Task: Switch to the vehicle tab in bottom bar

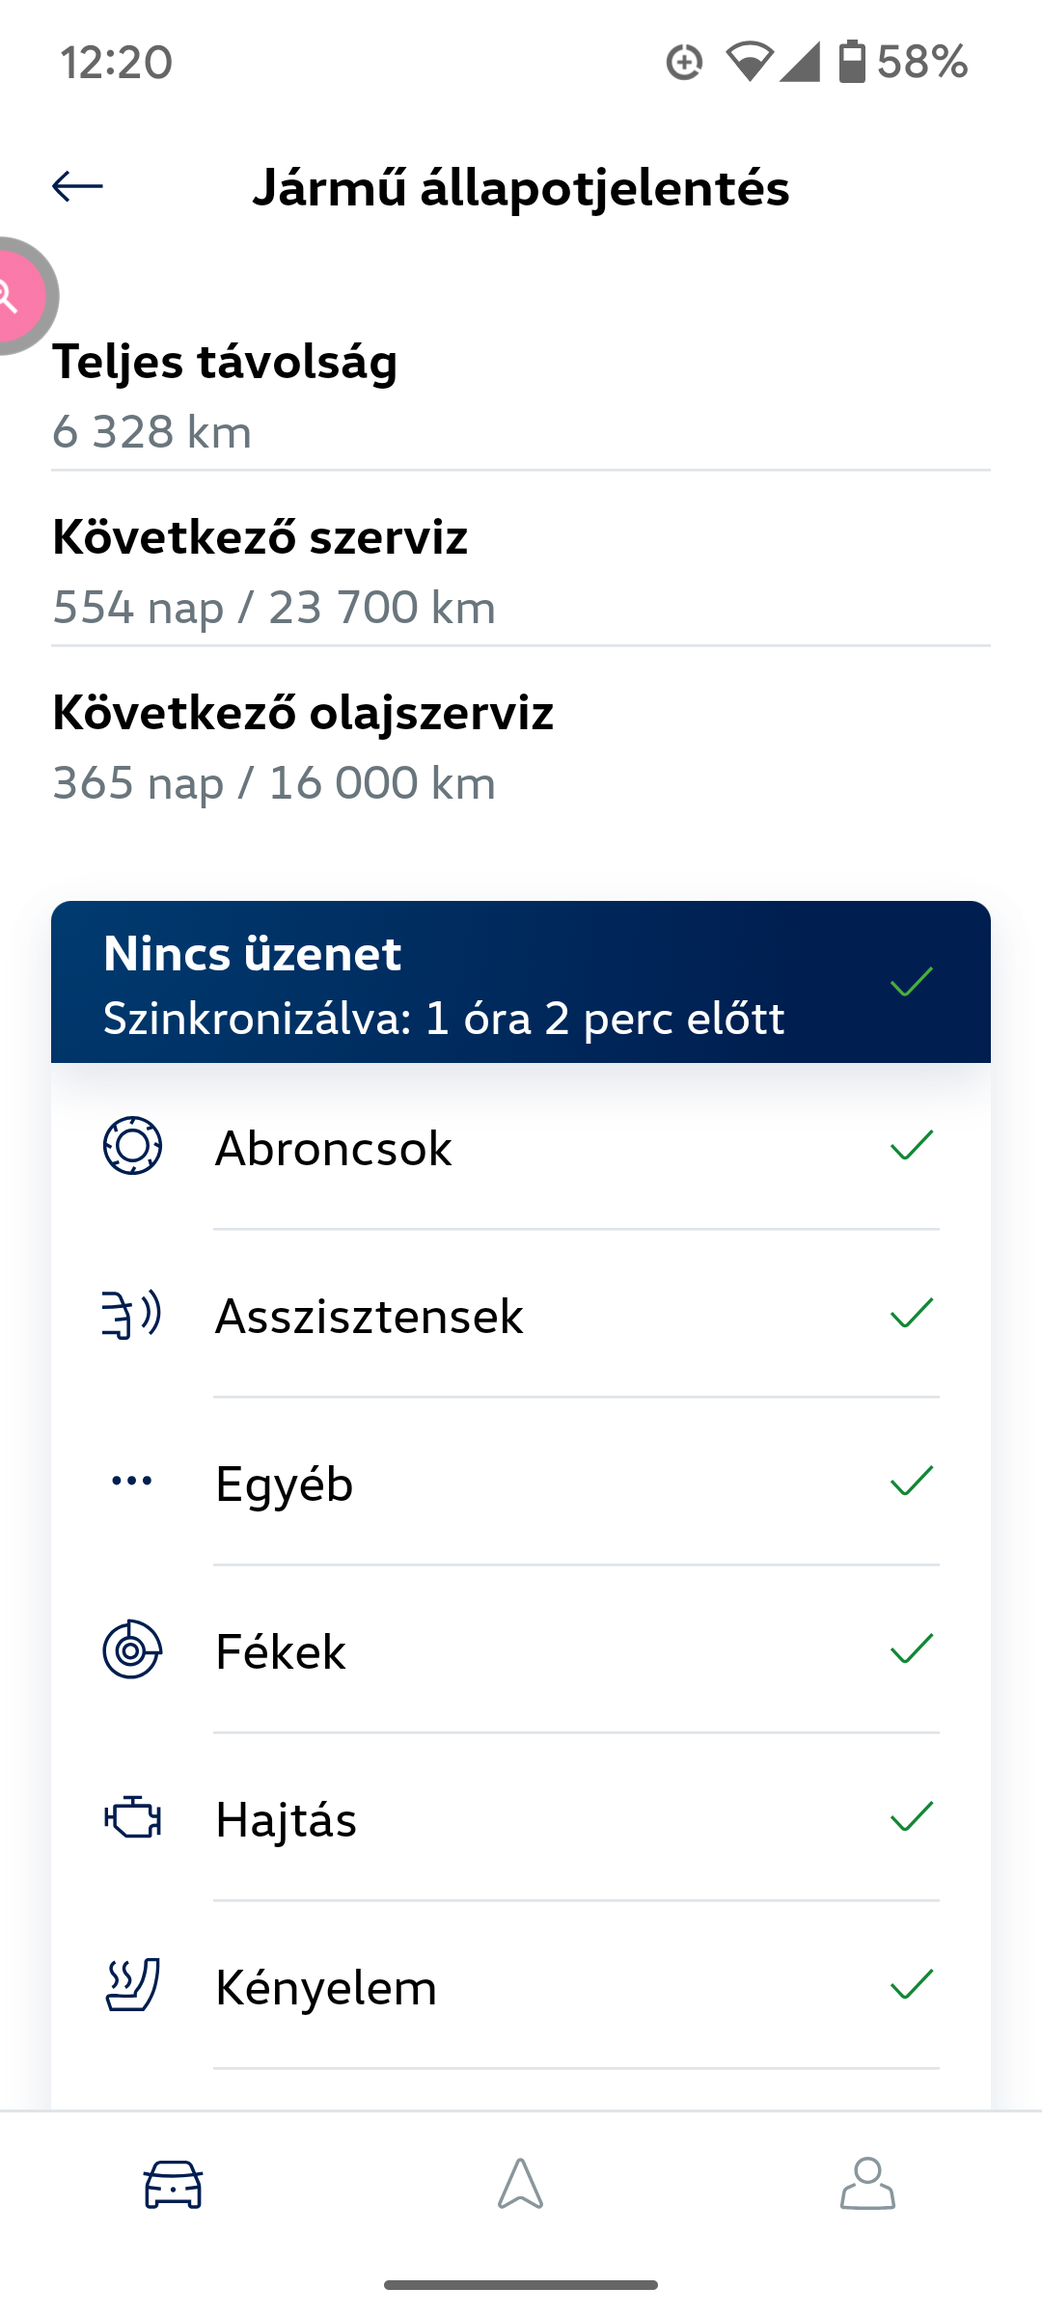Action: point(173,2183)
